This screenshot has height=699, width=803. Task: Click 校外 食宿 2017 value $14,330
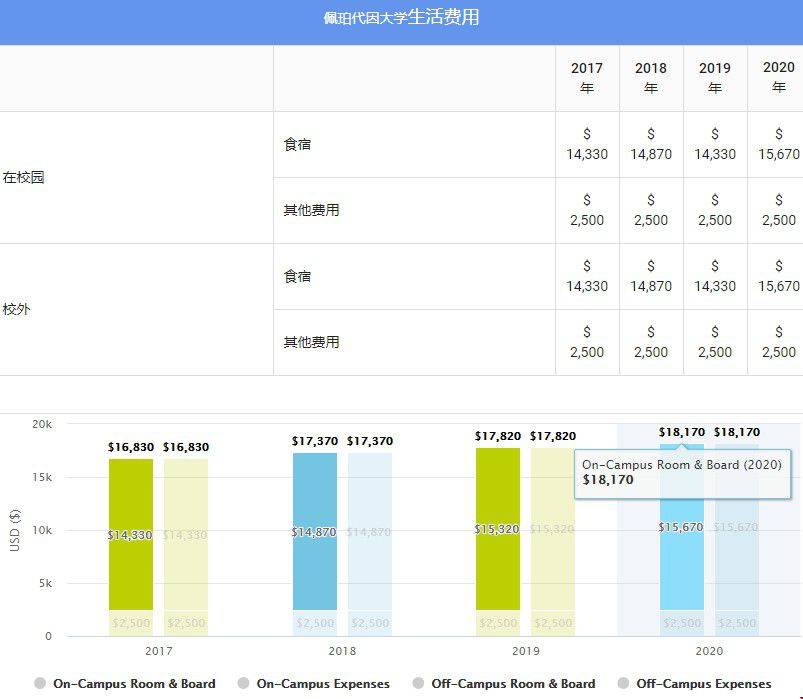587,276
